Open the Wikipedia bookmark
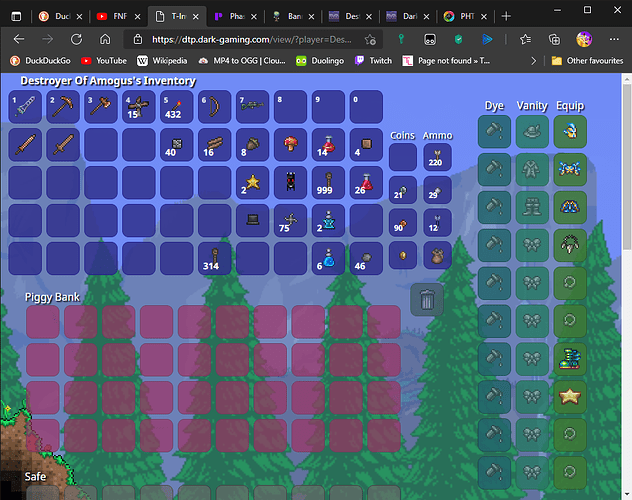 (x=162, y=61)
